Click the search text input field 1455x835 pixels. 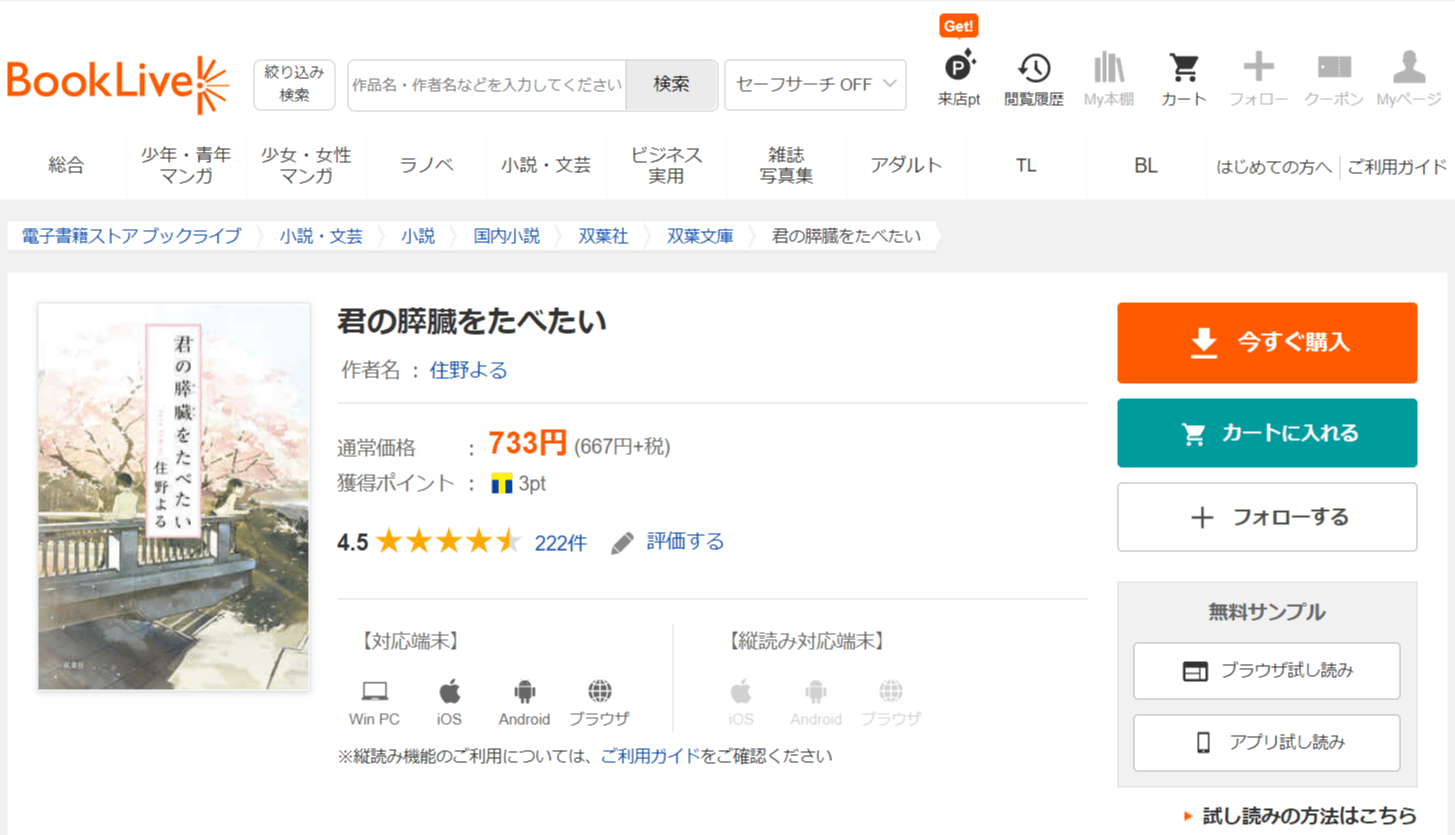[487, 85]
